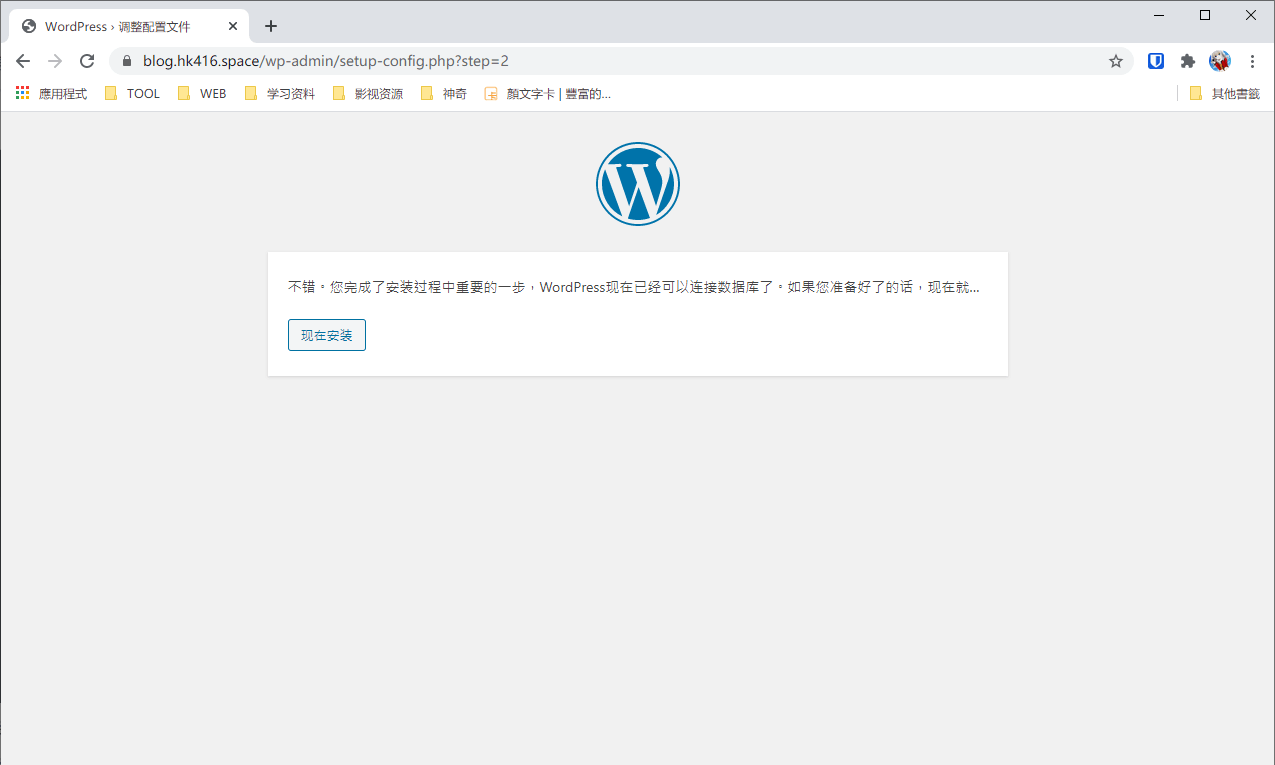Open the 影视资源 bookmark folder

[367, 93]
